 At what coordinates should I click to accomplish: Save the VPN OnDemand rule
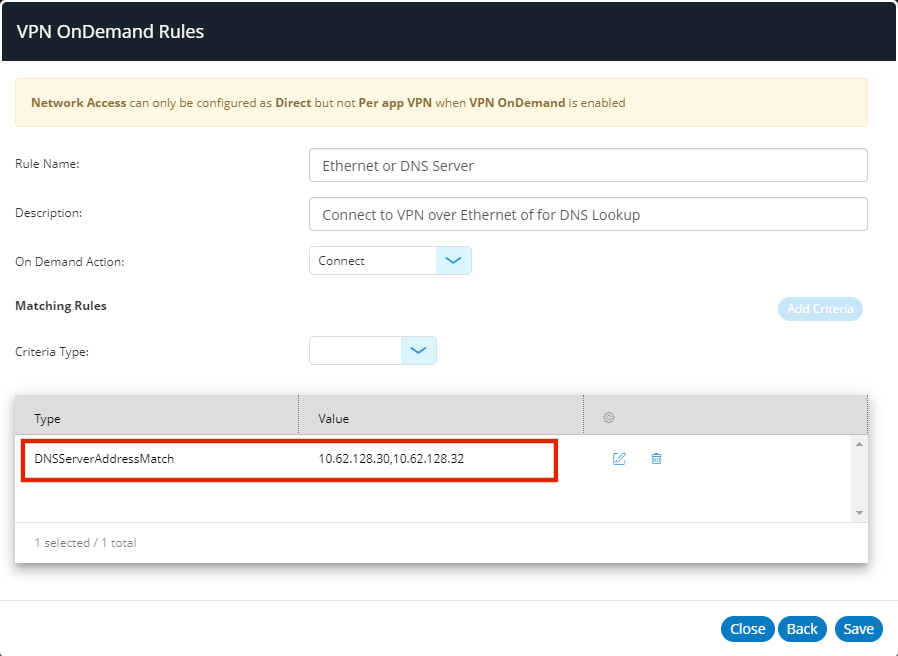click(x=858, y=629)
